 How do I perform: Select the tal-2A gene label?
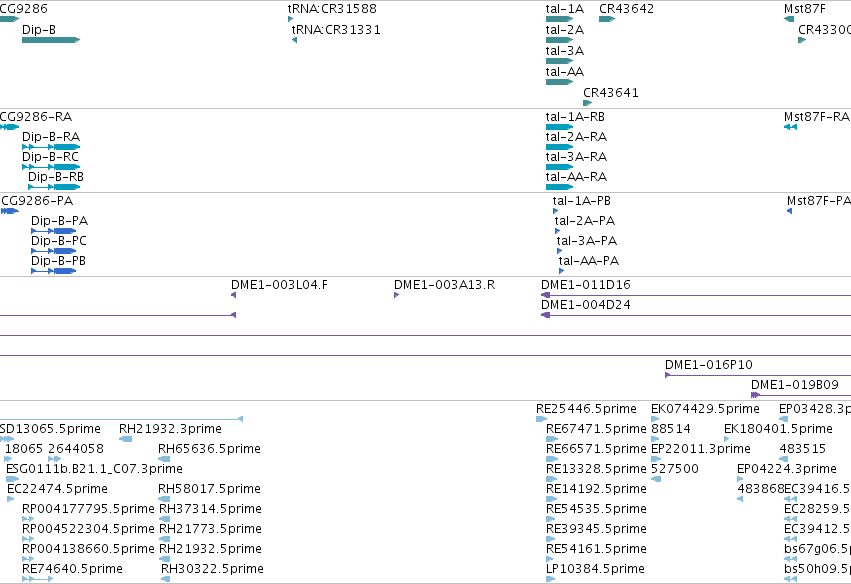click(x=565, y=30)
